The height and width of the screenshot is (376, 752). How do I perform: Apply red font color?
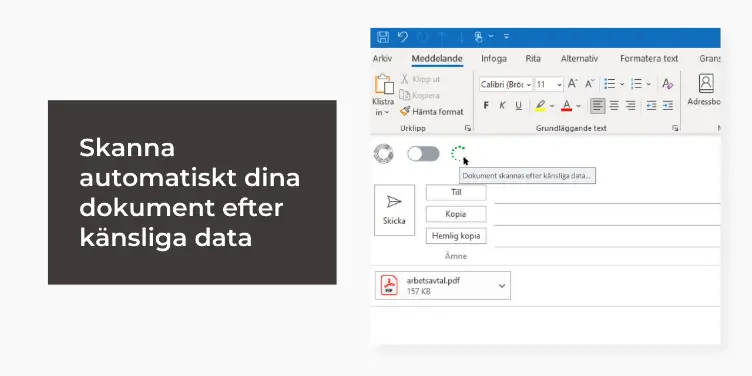(566, 106)
